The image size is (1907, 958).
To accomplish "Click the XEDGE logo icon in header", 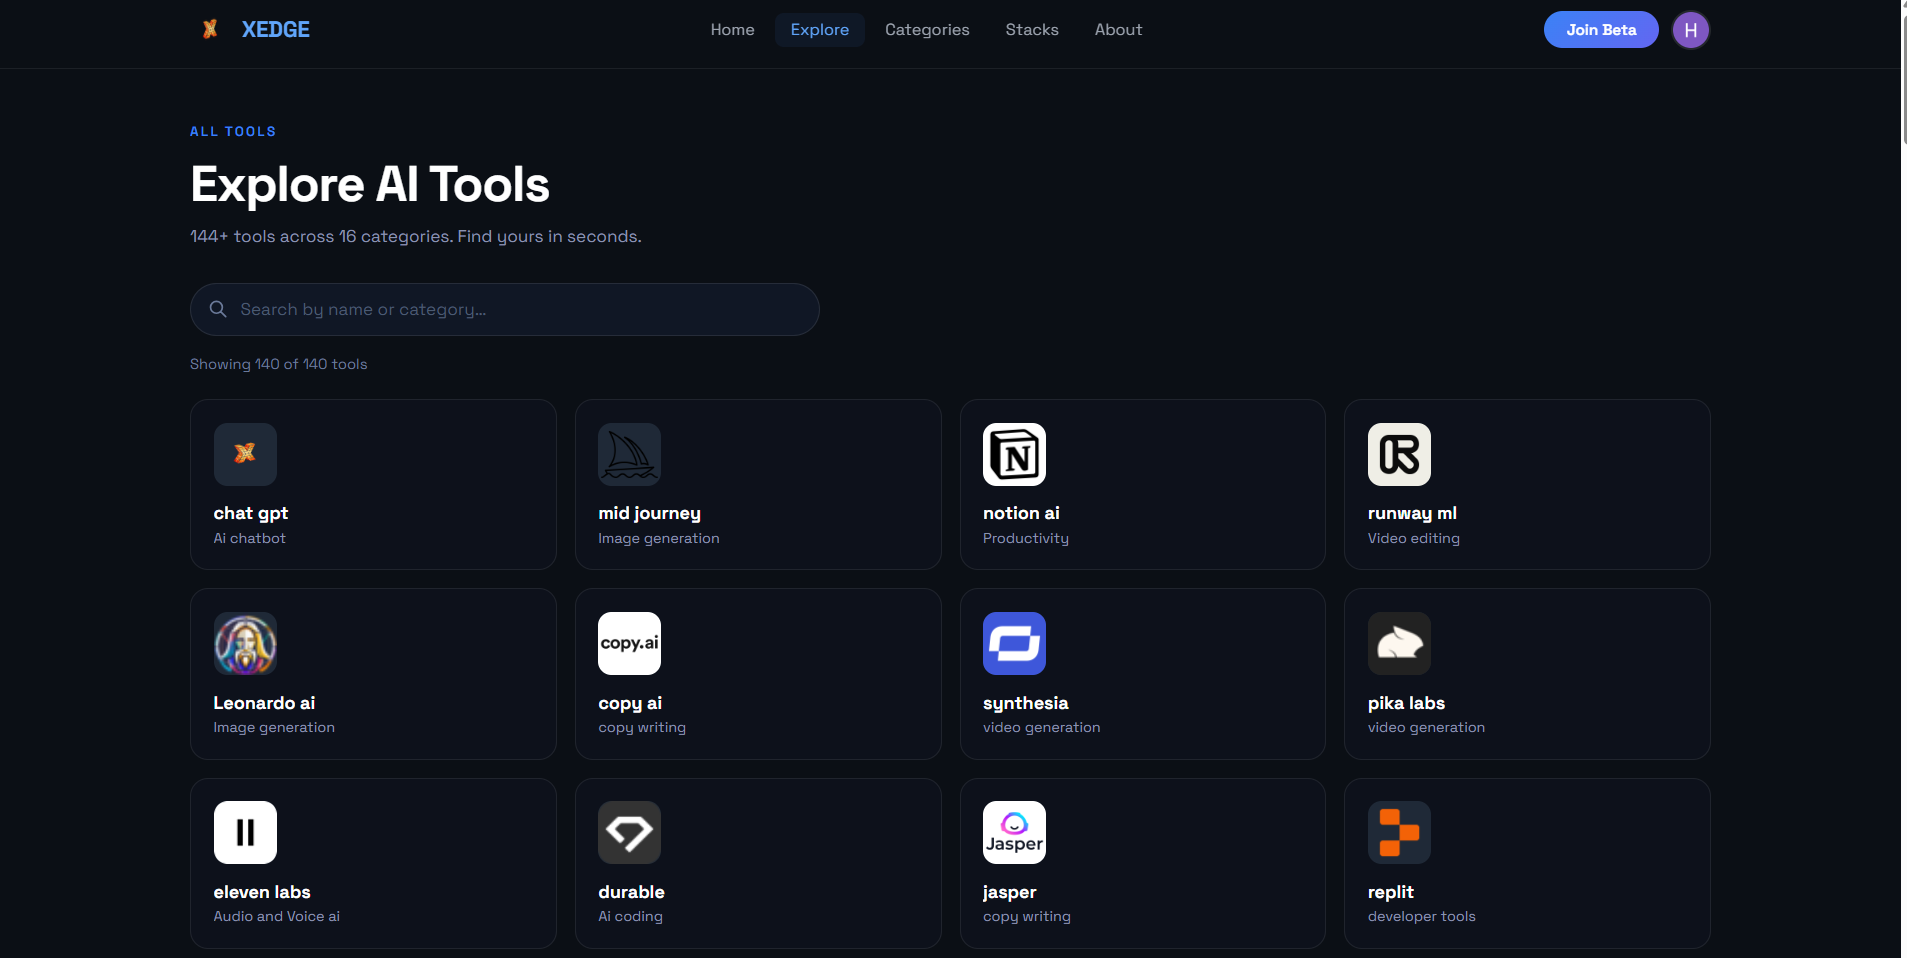I will [210, 29].
